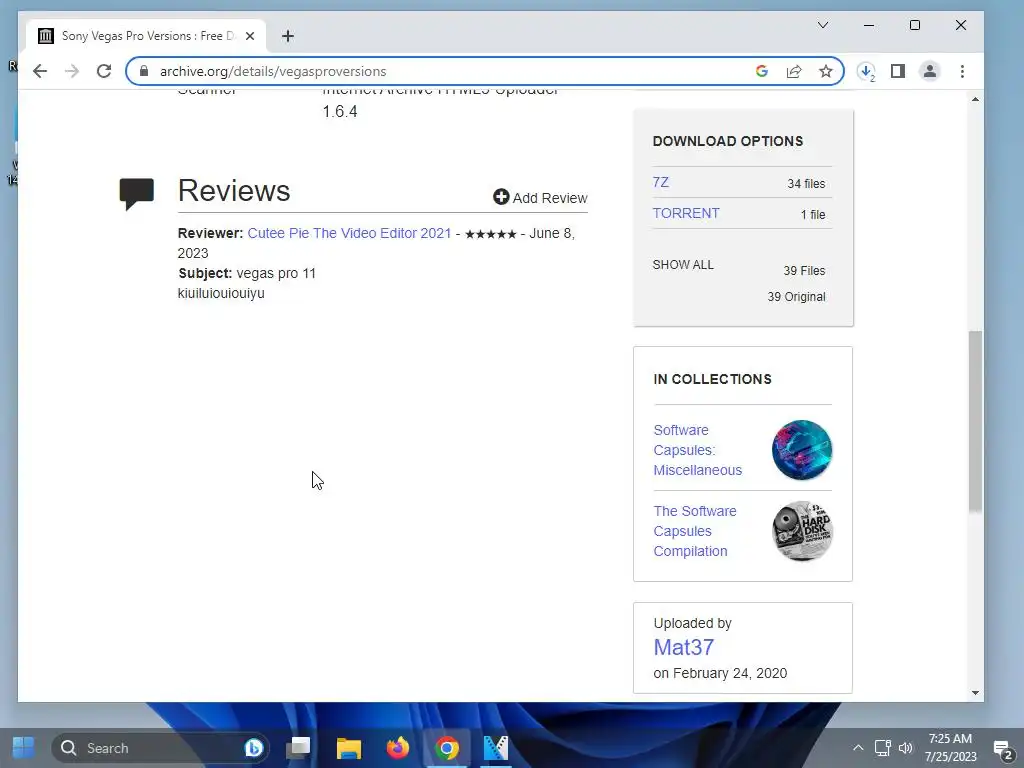Screen dimensions: 1024x768
Task: Click SHOW ALL download options
Action: click(683, 264)
